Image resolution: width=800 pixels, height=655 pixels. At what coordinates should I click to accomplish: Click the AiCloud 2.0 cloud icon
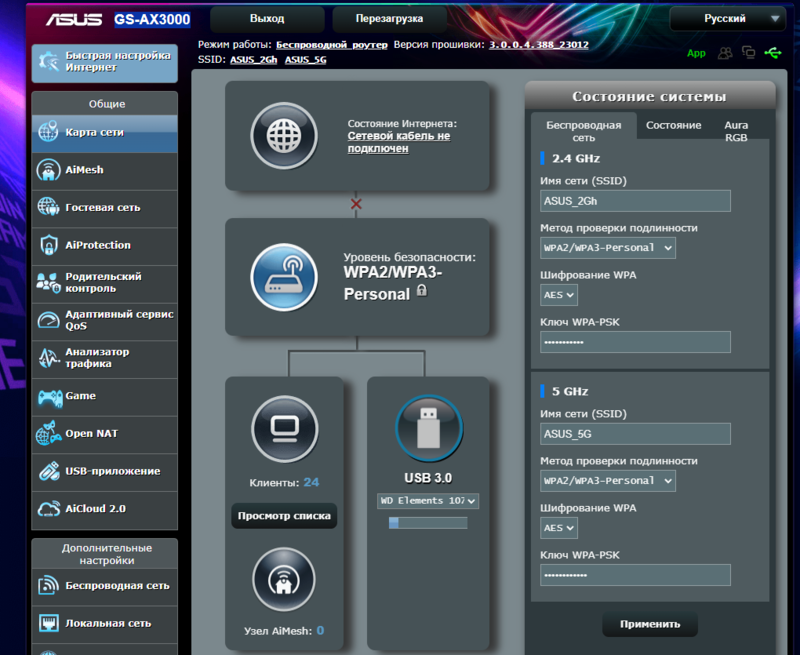pos(48,509)
